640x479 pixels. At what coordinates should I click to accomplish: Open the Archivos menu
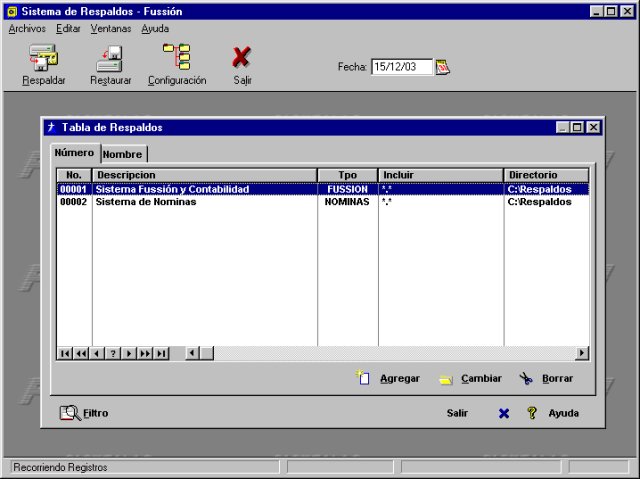(27, 29)
